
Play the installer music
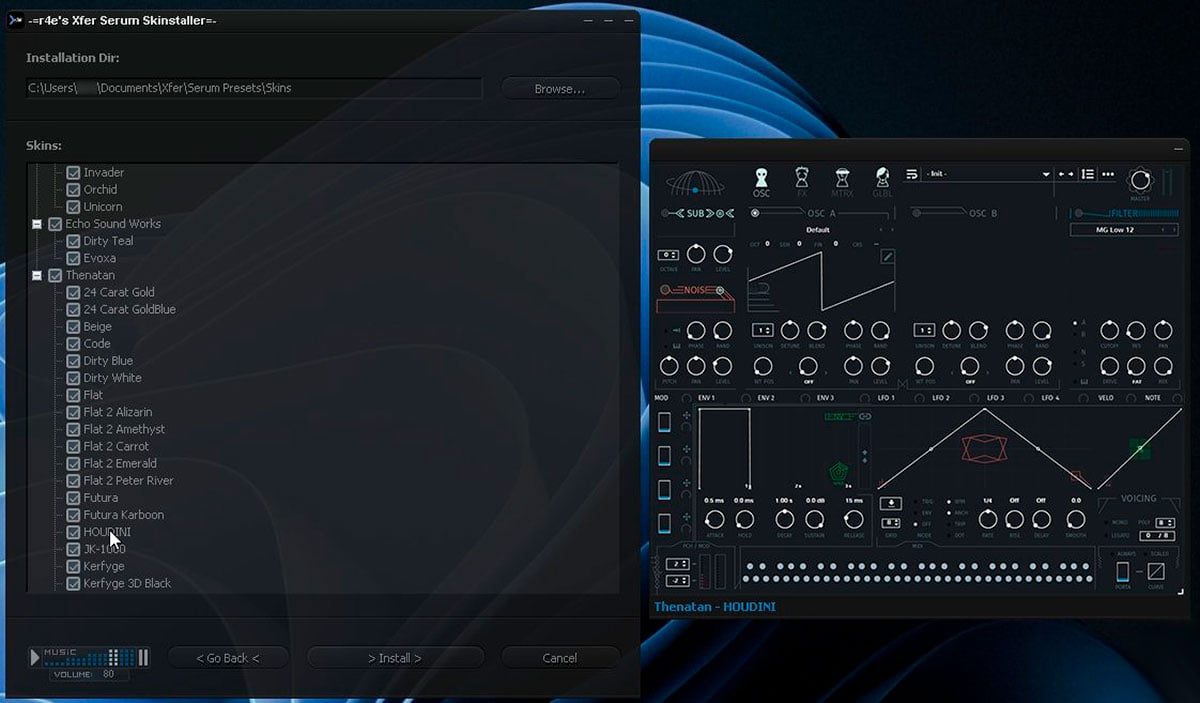(36, 657)
